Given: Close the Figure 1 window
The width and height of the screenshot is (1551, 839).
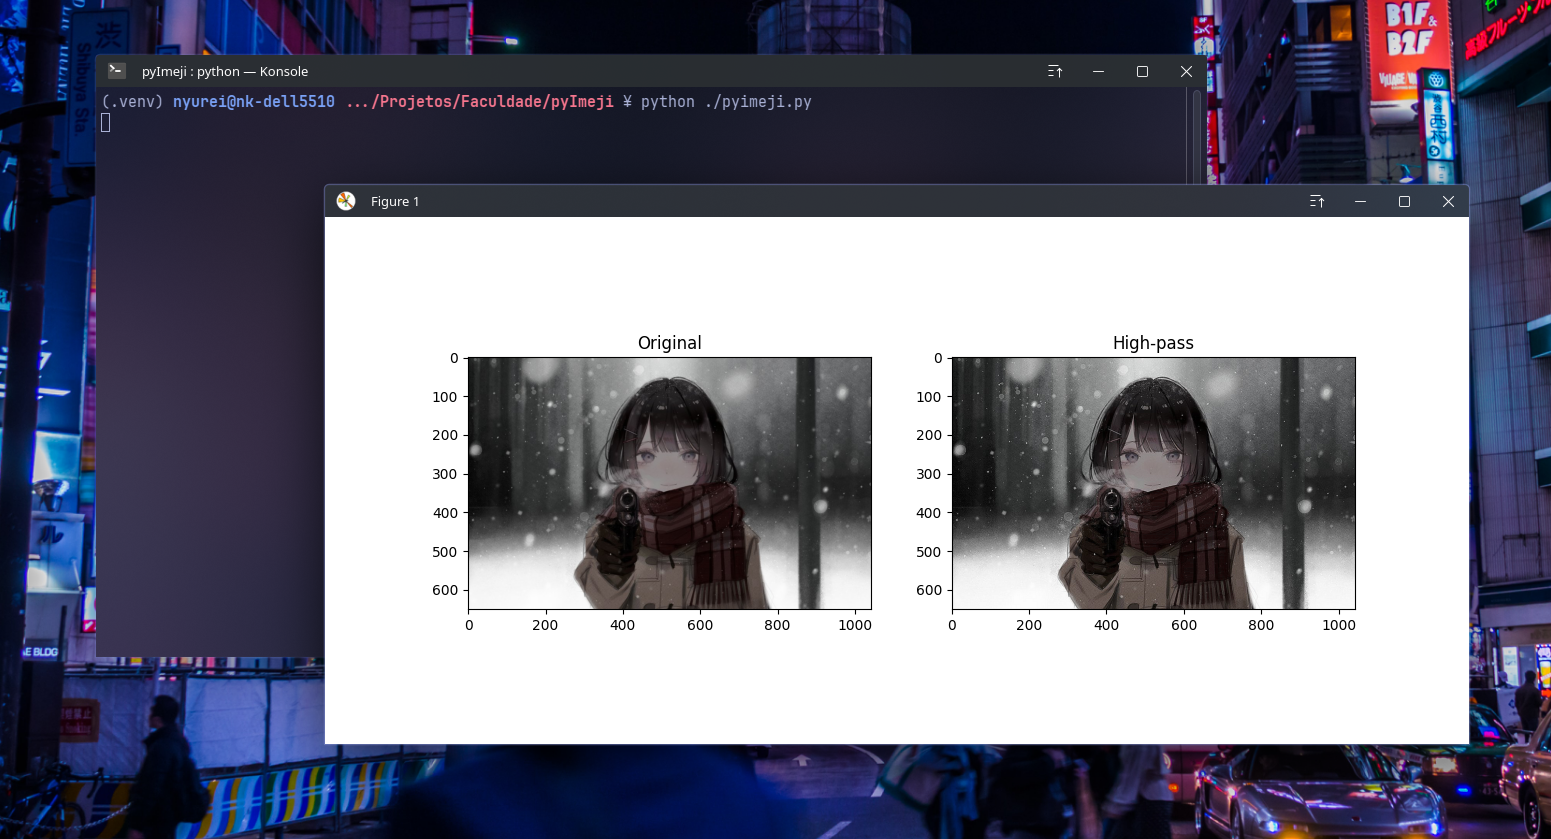Looking at the screenshot, I should click(1449, 201).
